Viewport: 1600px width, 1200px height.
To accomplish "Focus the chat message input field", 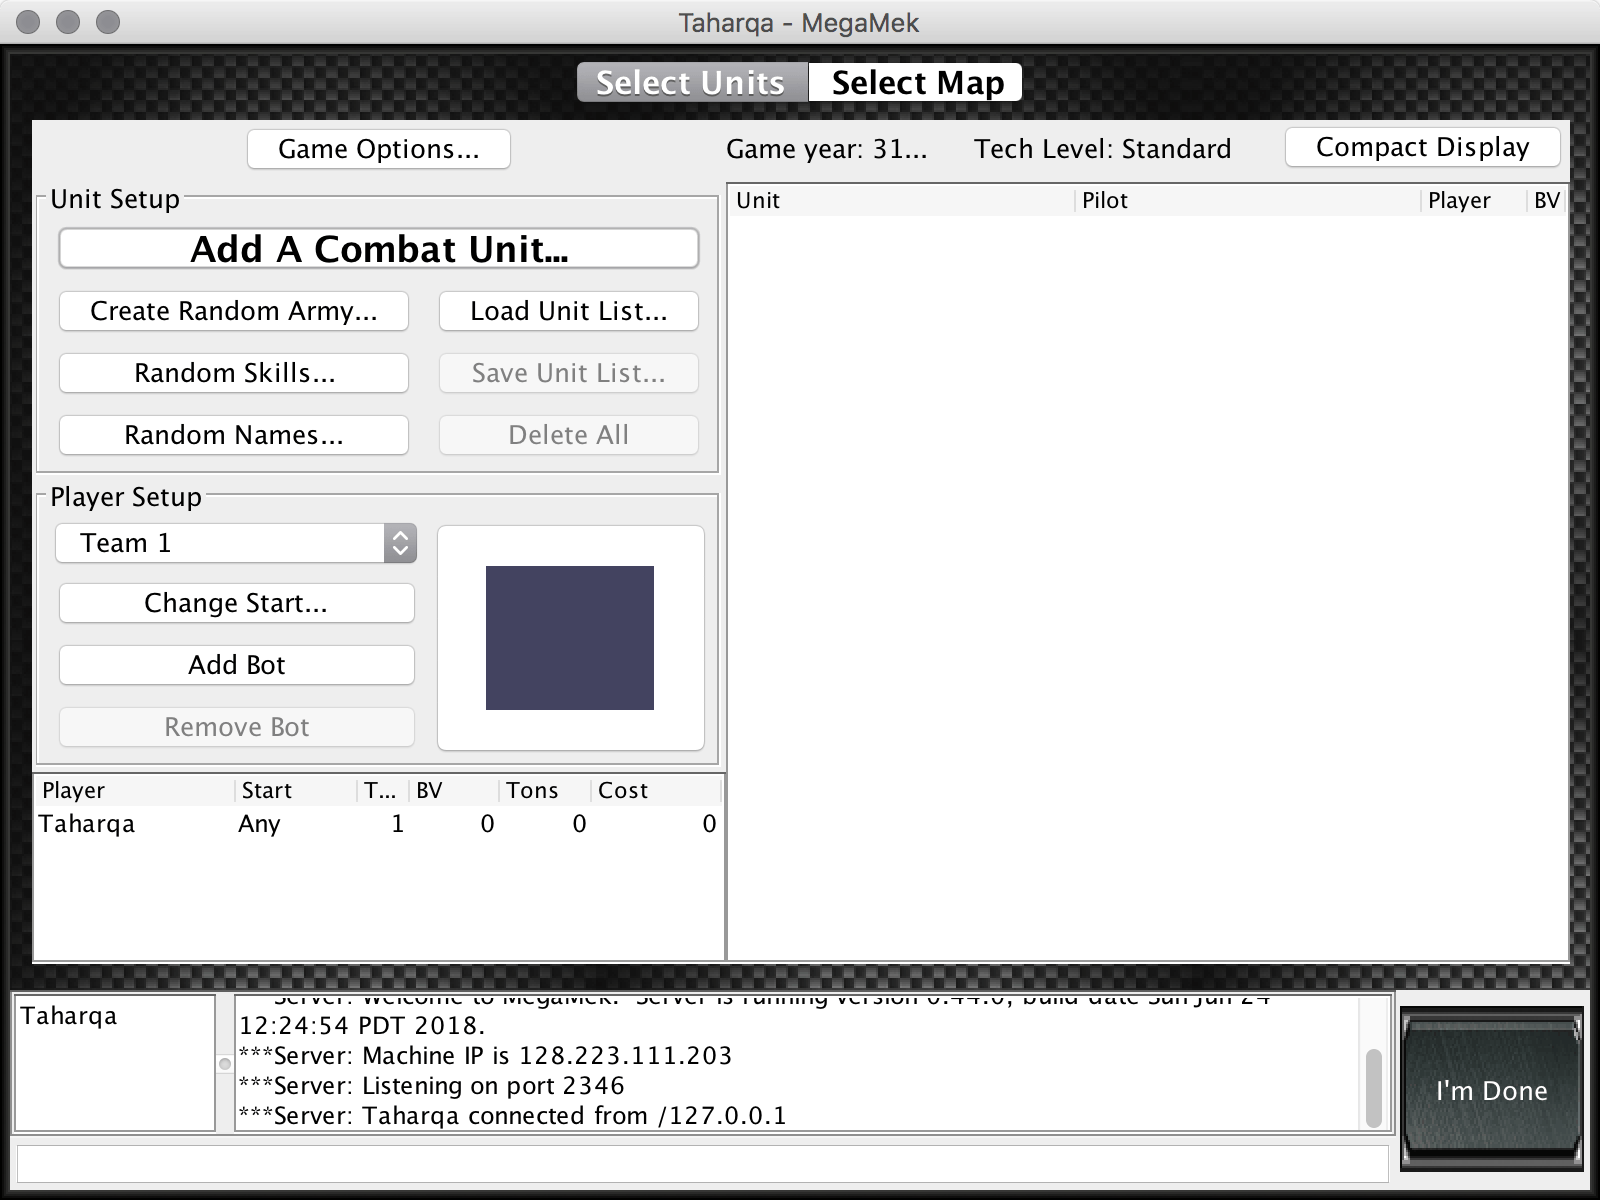I will [x=703, y=1164].
